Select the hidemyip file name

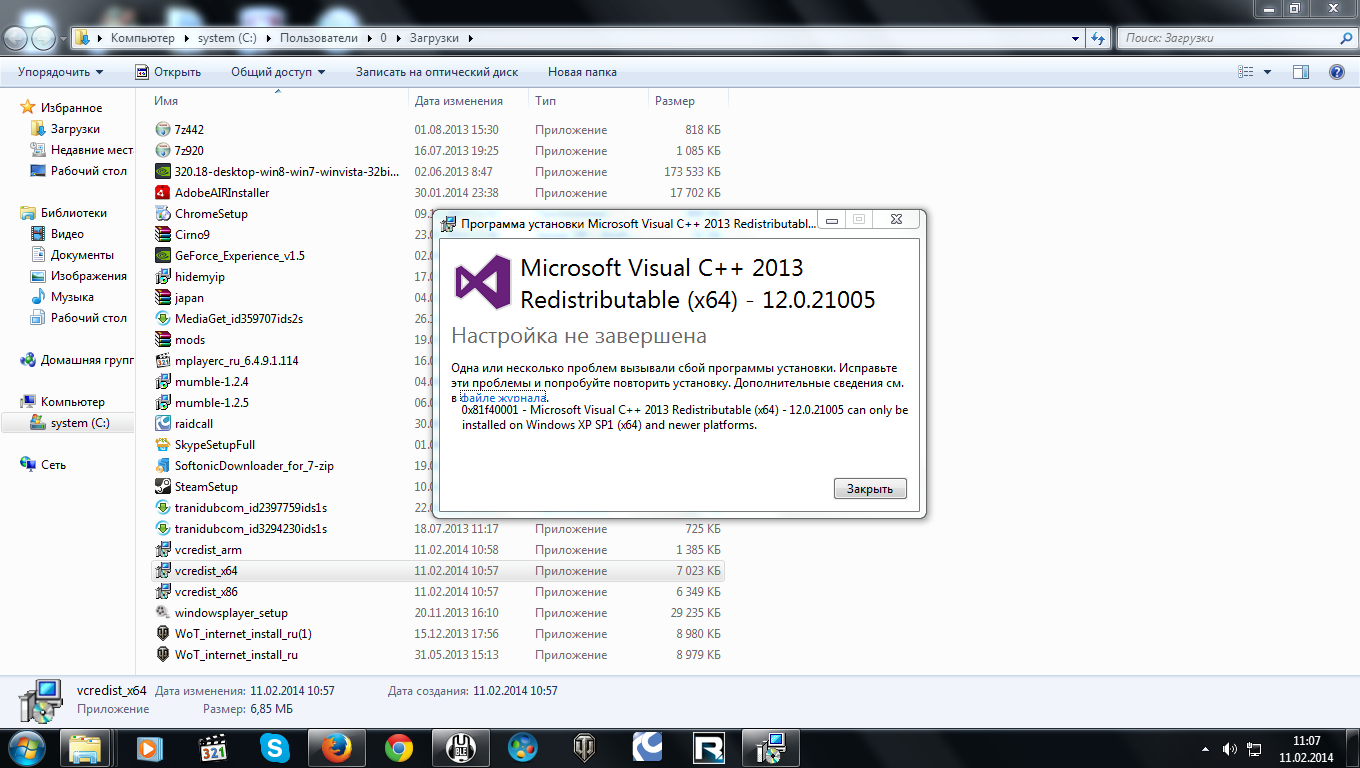pos(200,276)
